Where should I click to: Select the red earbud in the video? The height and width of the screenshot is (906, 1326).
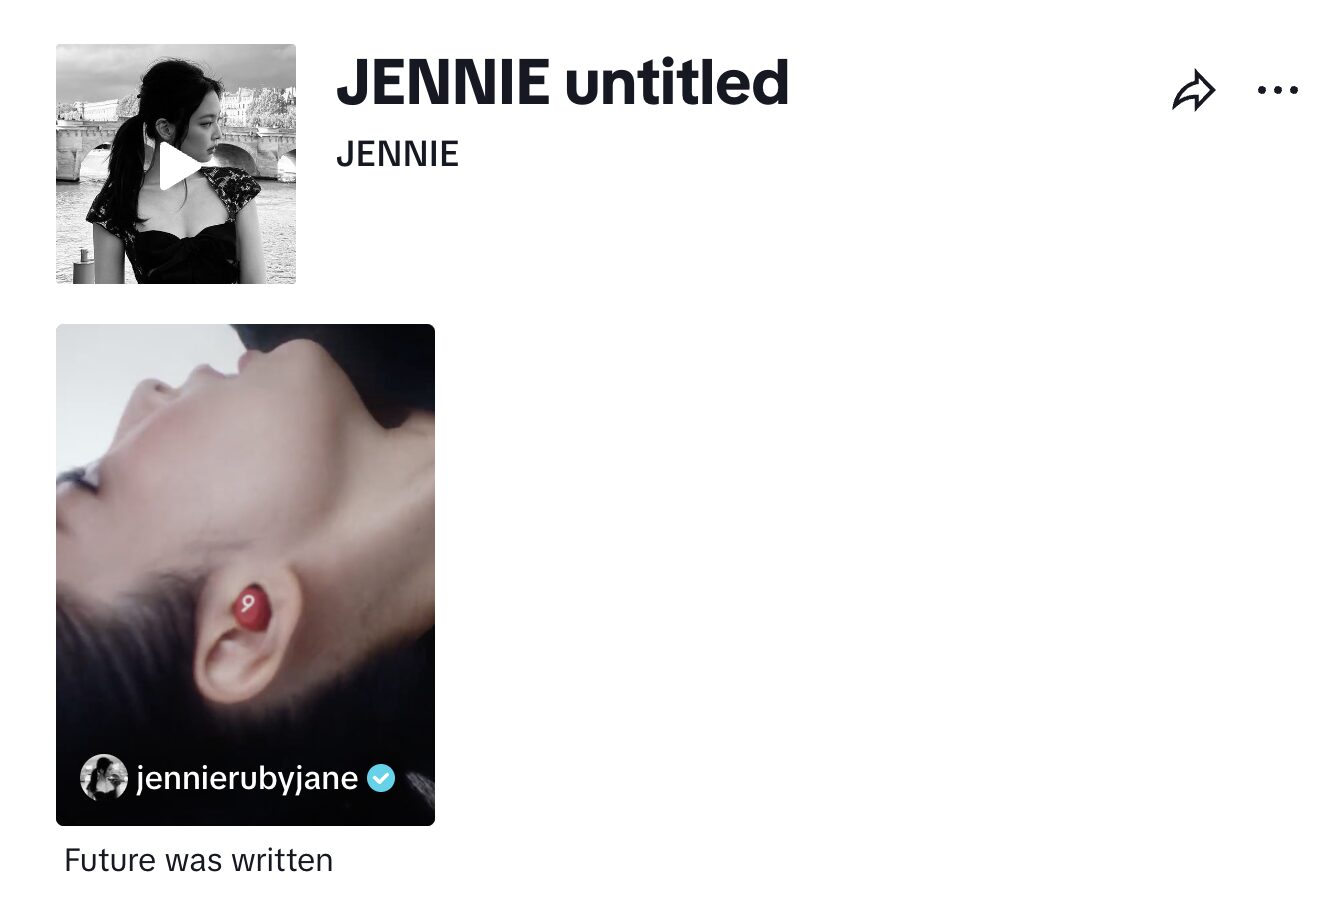[251, 608]
